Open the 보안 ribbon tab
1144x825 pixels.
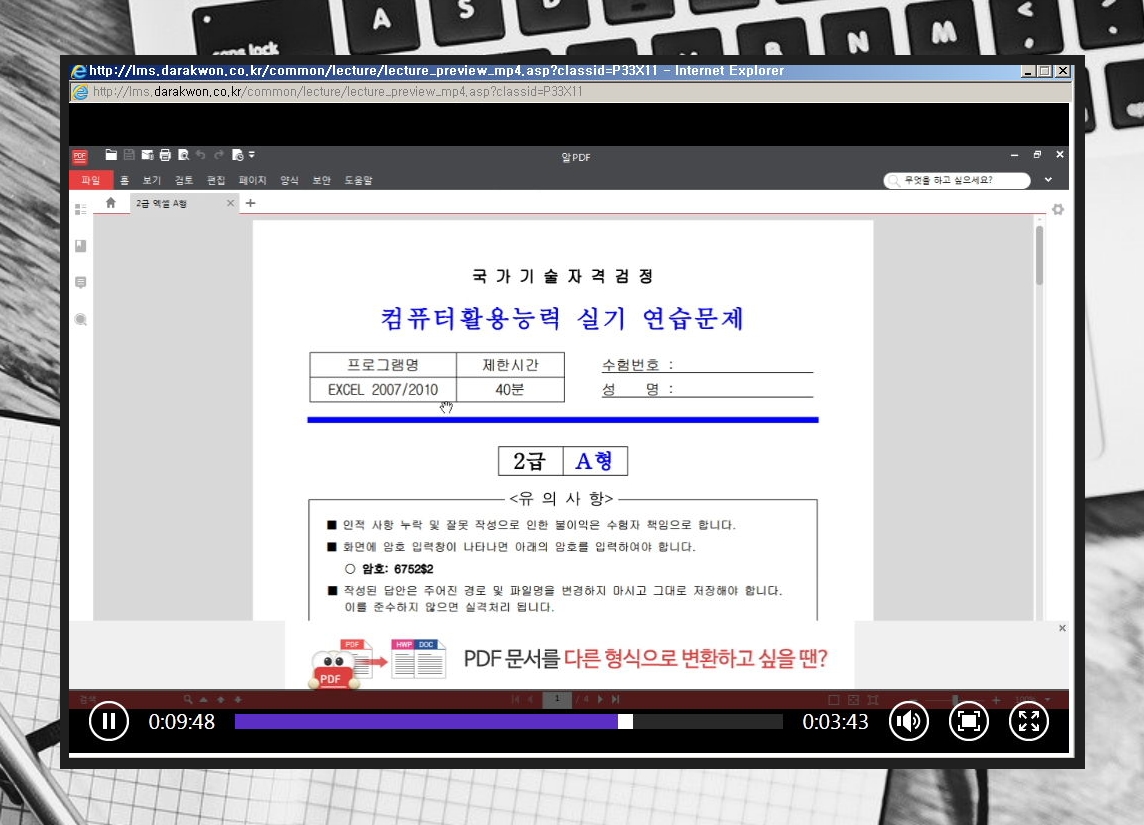(x=322, y=180)
